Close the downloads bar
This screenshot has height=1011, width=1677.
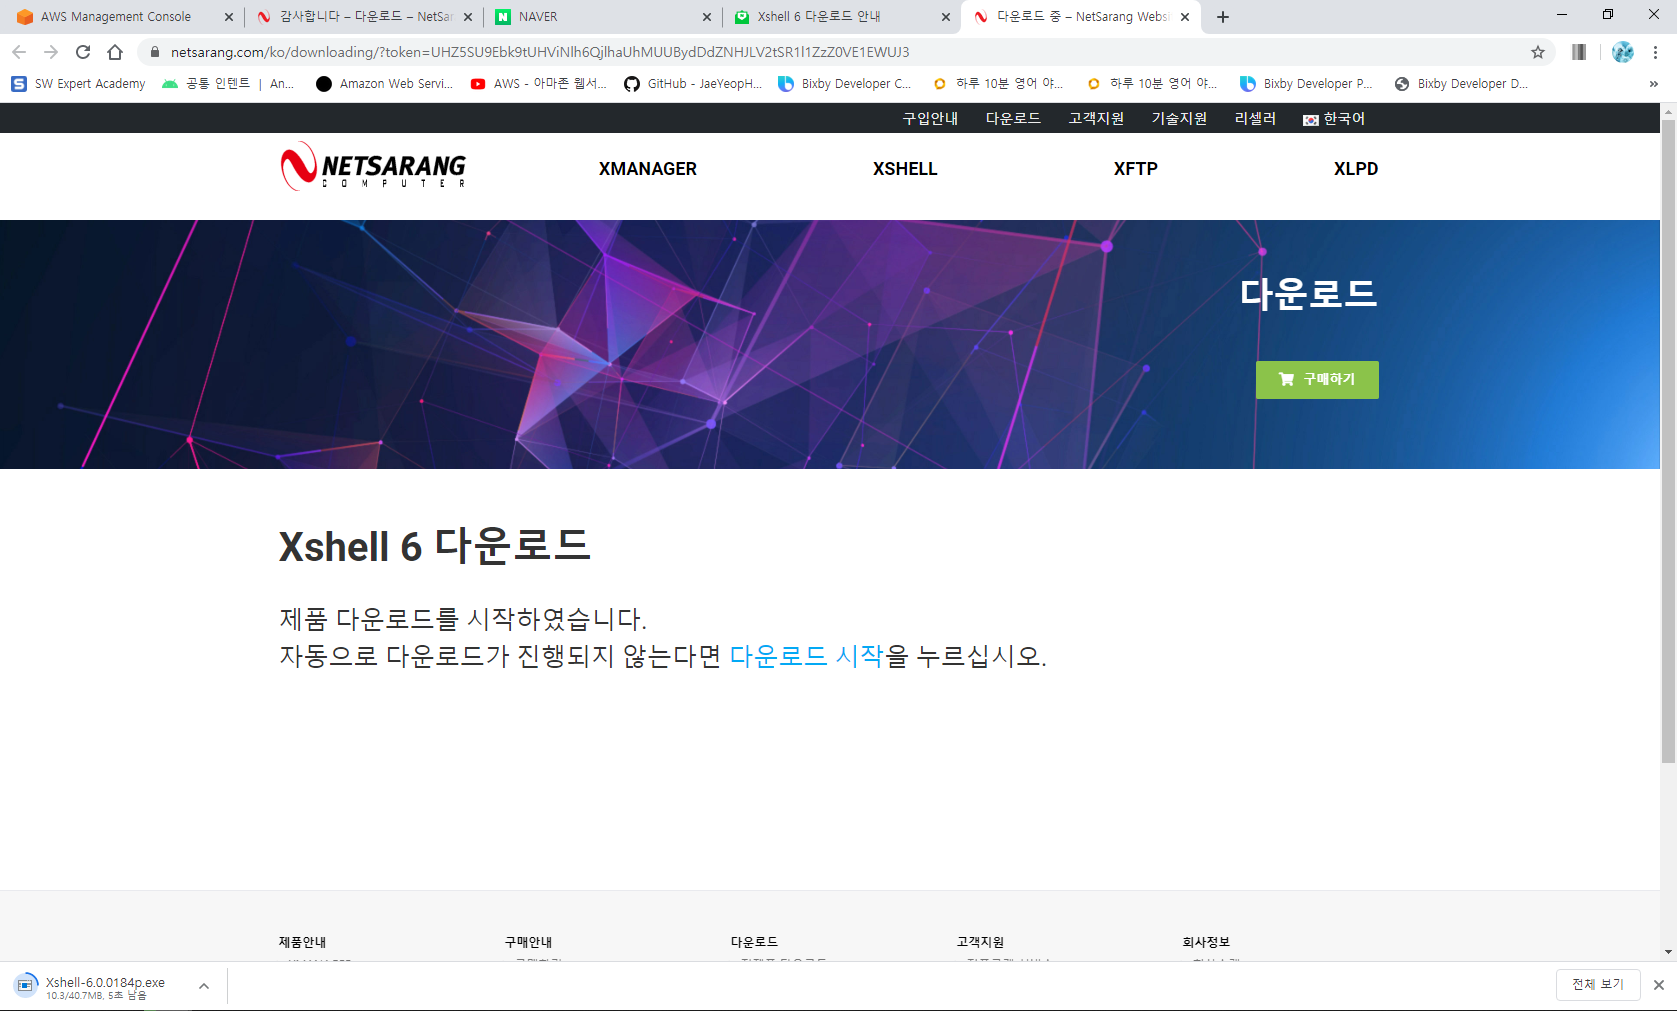click(x=1659, y=985)
